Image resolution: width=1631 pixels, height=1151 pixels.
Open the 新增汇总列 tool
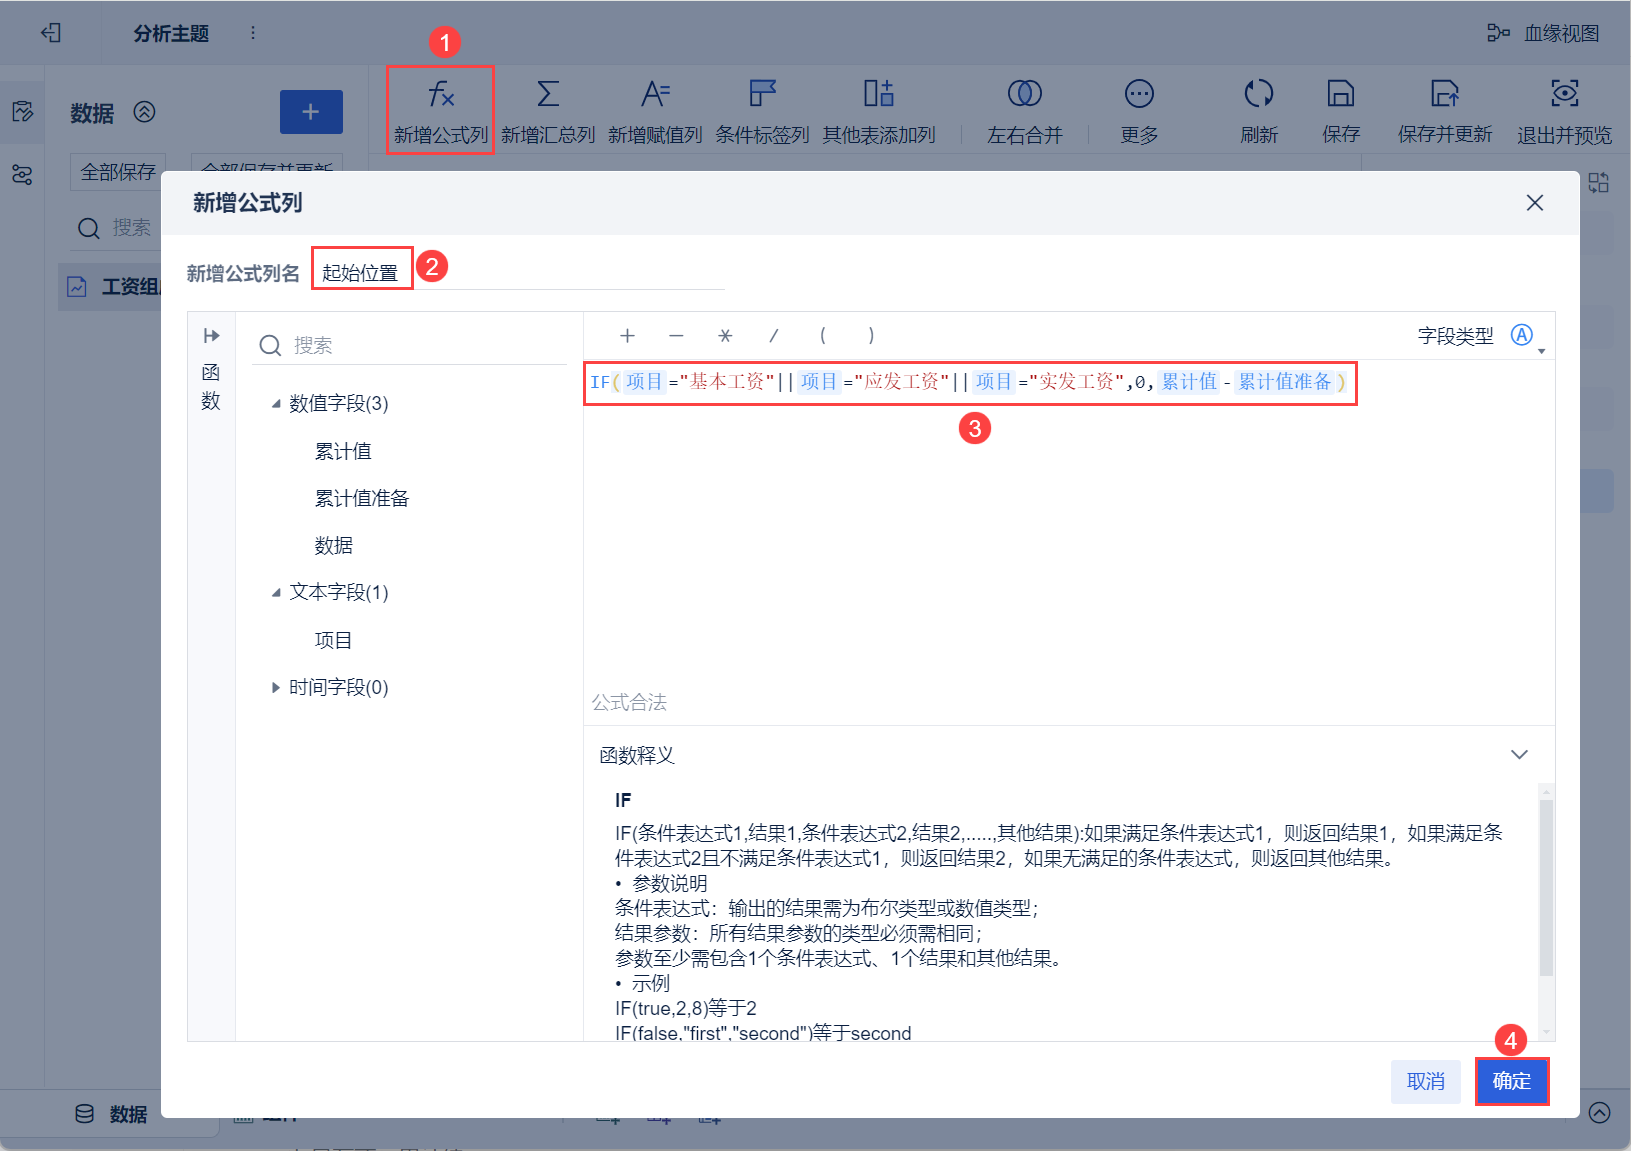pyautogui.click(x=547, y=110)
